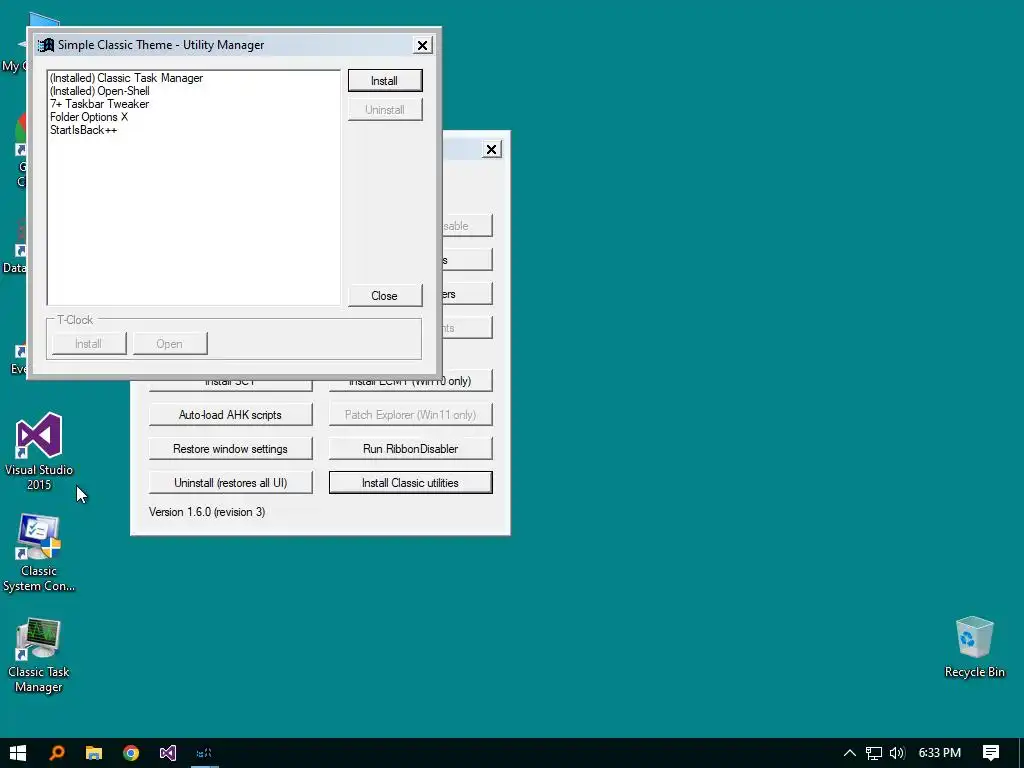Click the 6:33 PM clock
The image size is (1024, 768).
point(940,753)
